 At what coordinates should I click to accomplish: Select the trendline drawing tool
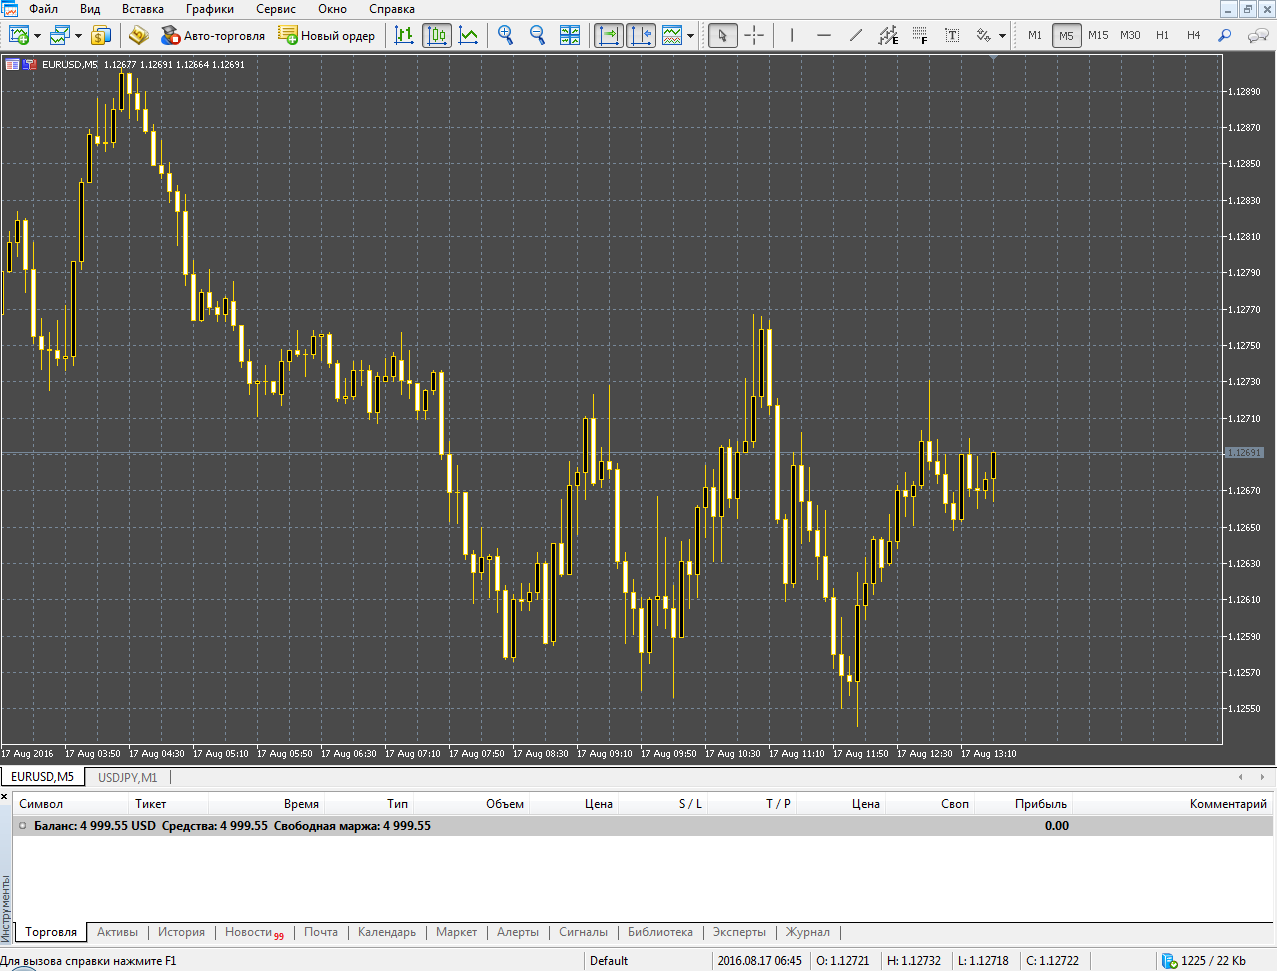pos(855,35)
